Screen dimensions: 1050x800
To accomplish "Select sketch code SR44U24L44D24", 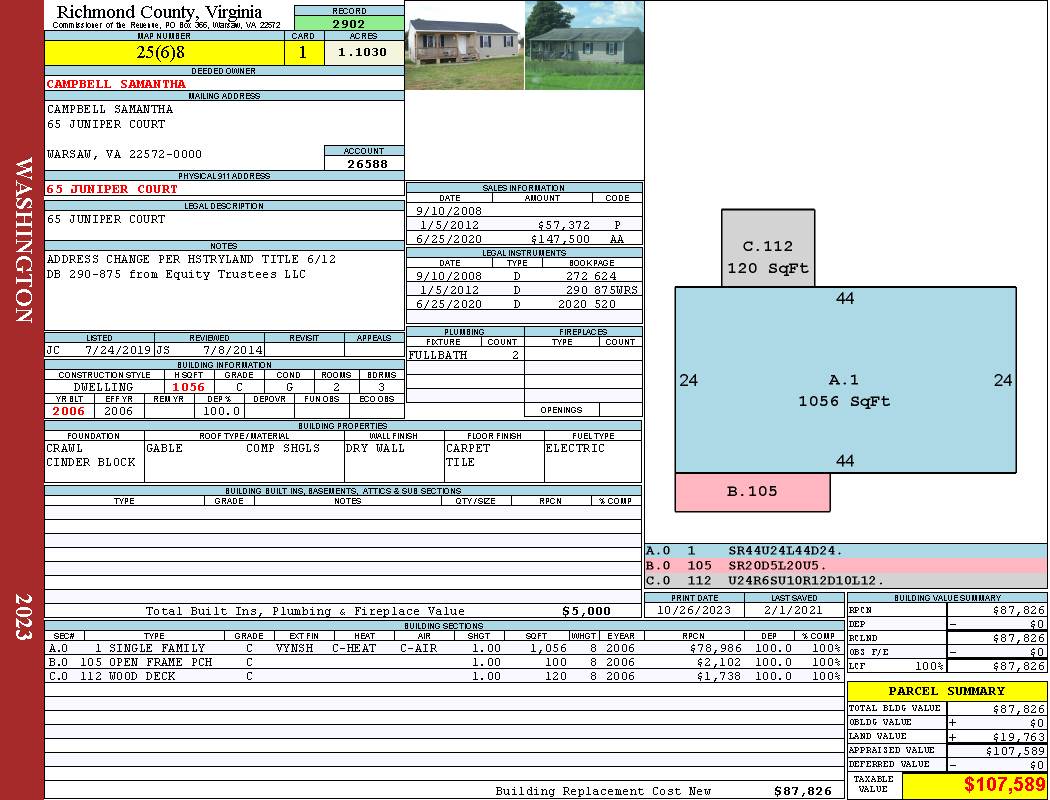I will tap(785, 551).
